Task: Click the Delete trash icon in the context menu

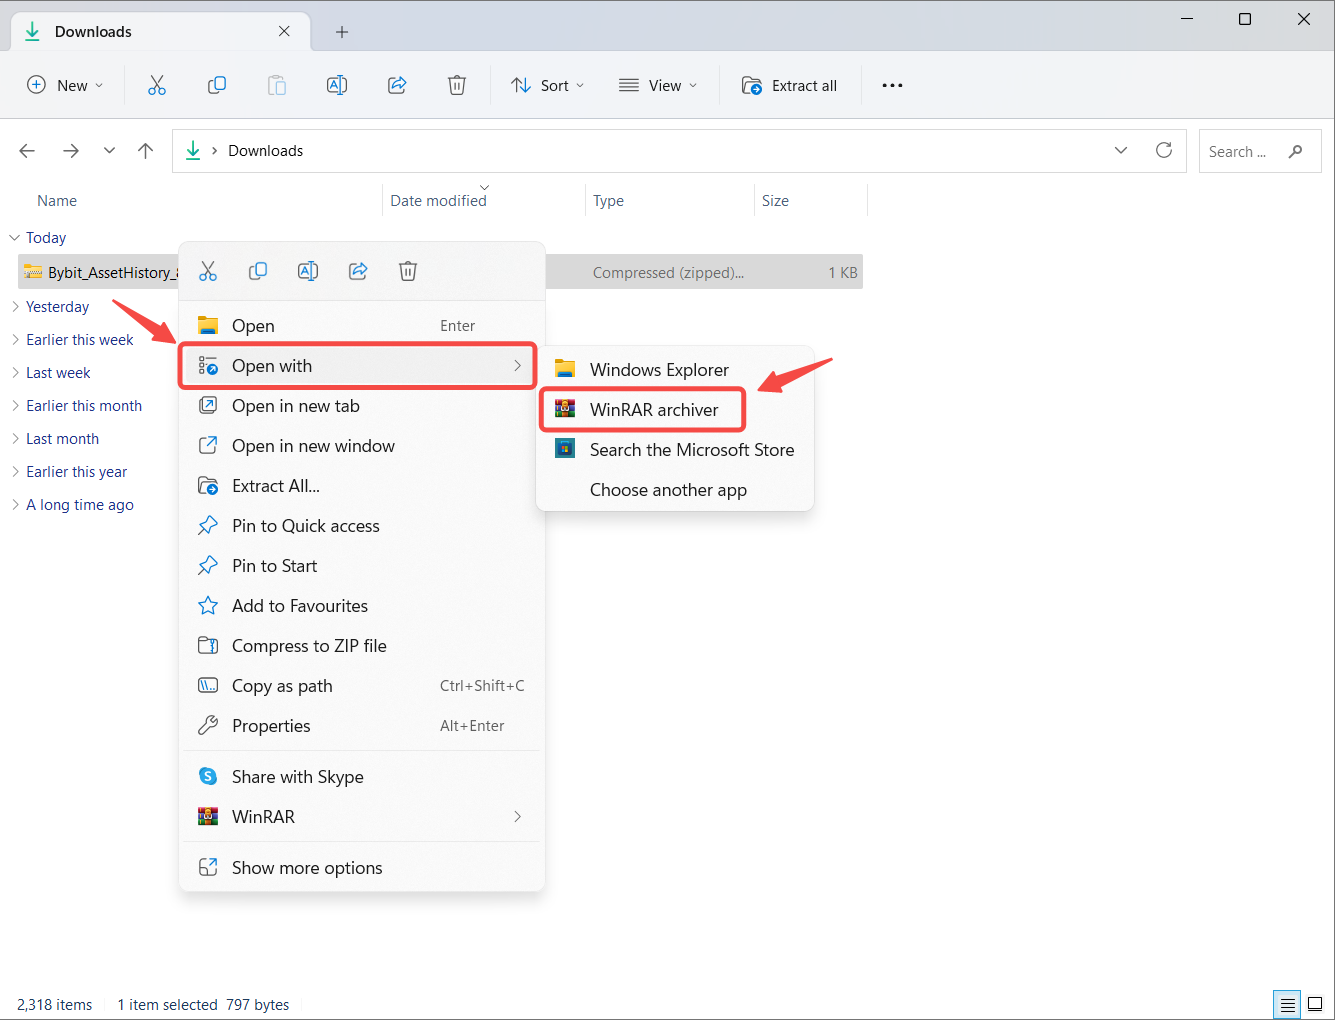Action: pyautogui.click(x=408, y=271)
